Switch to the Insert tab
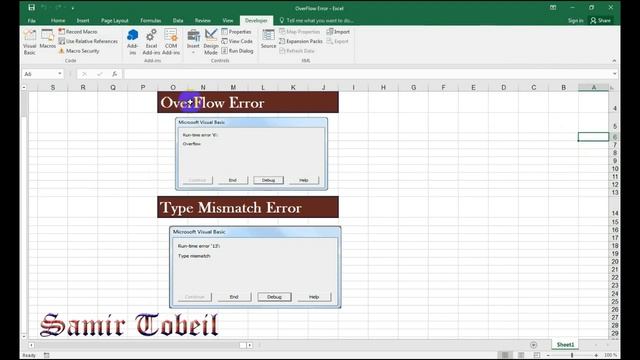This screenshot has height=360, width=640. point(83,20)
